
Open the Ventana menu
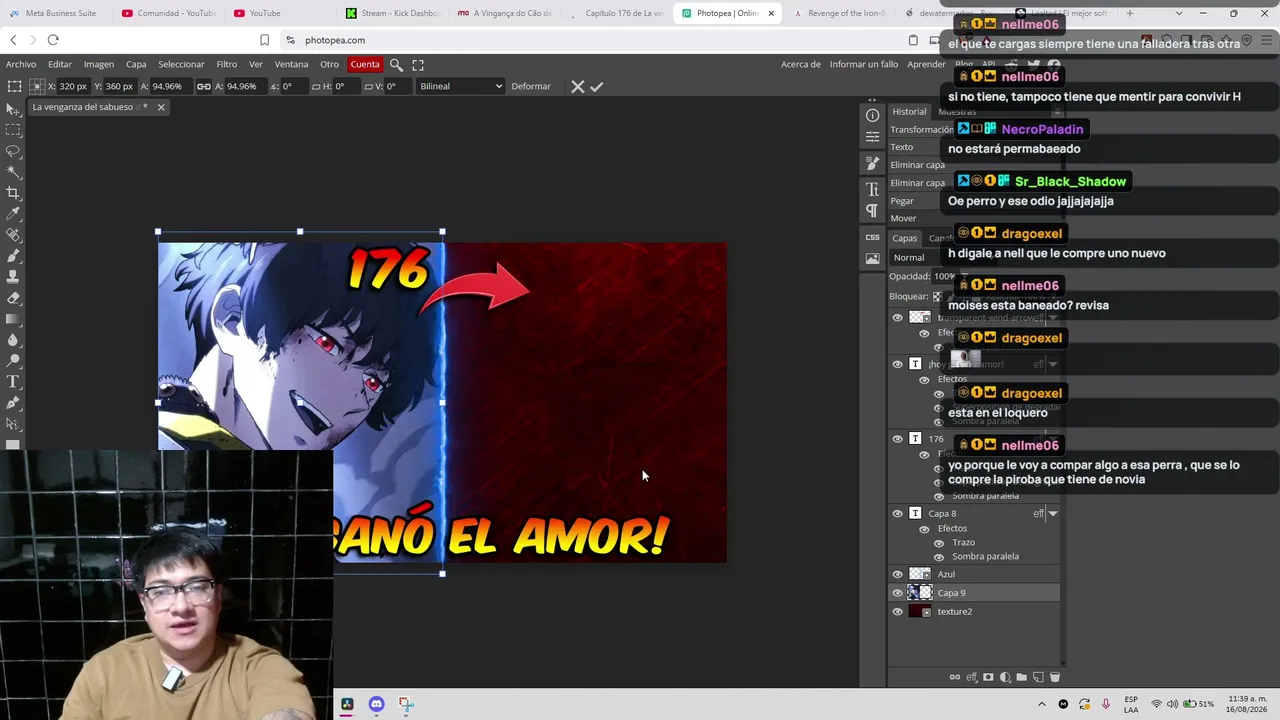(x=291, y=64)
